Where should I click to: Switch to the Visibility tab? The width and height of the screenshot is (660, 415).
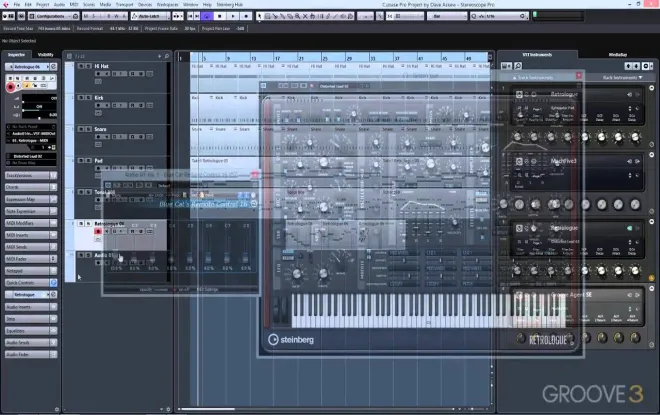(45, 55)
